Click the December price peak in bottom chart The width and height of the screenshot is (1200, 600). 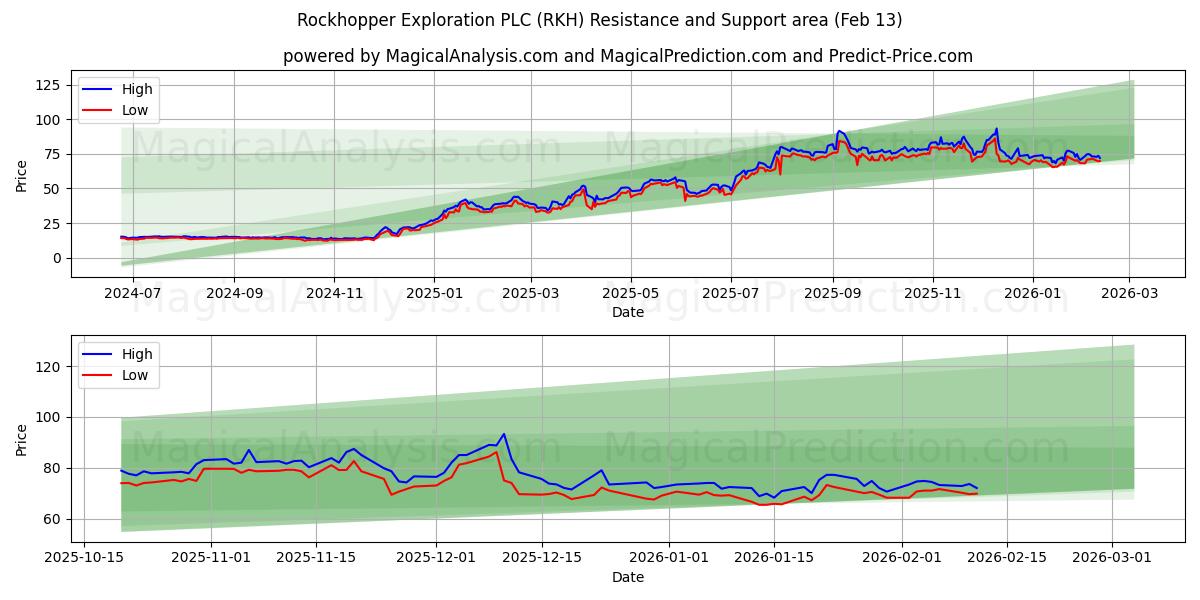[x=504, y=434]
